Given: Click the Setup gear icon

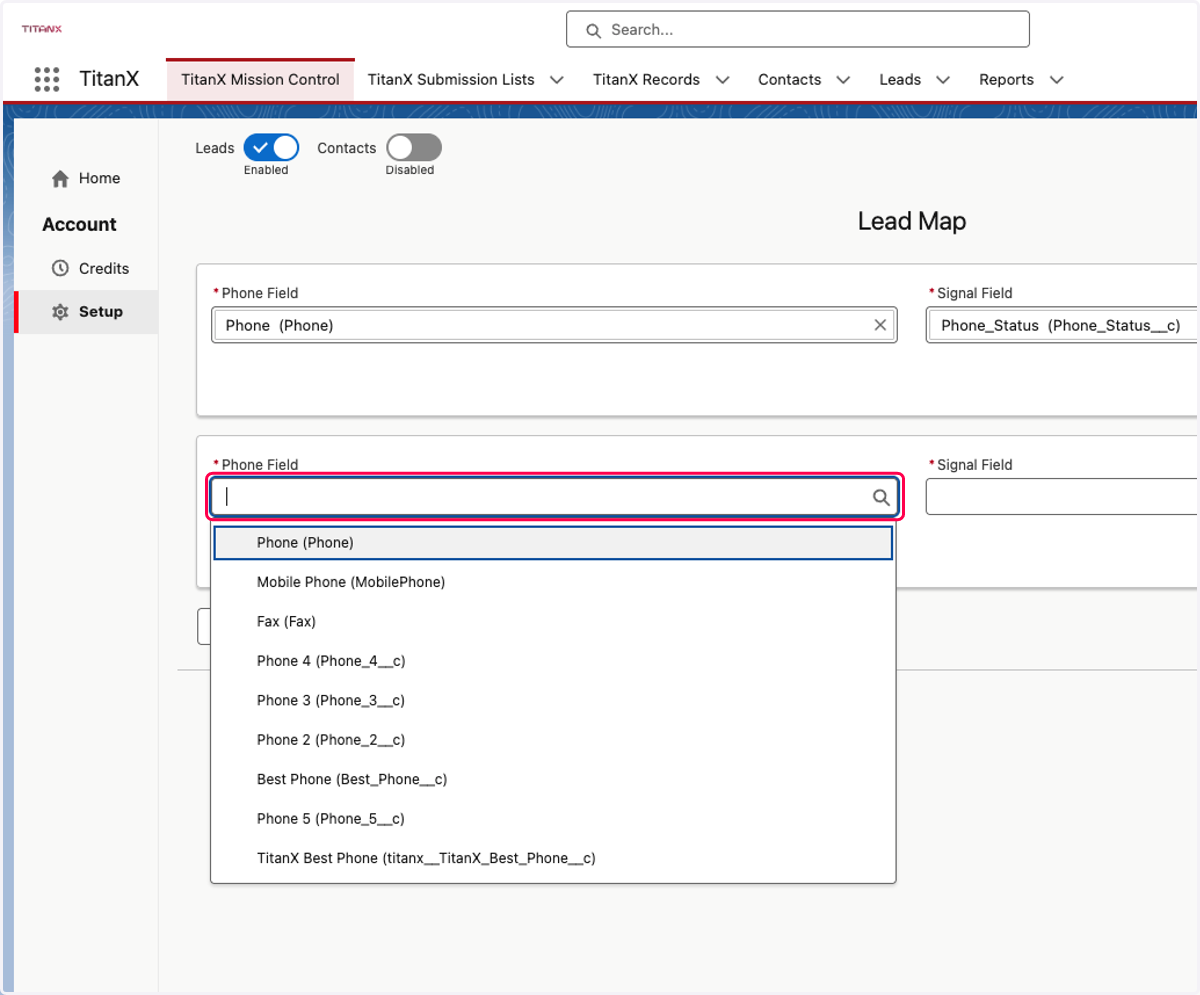Looking at the screenshot, I should (x=60, y=312).
